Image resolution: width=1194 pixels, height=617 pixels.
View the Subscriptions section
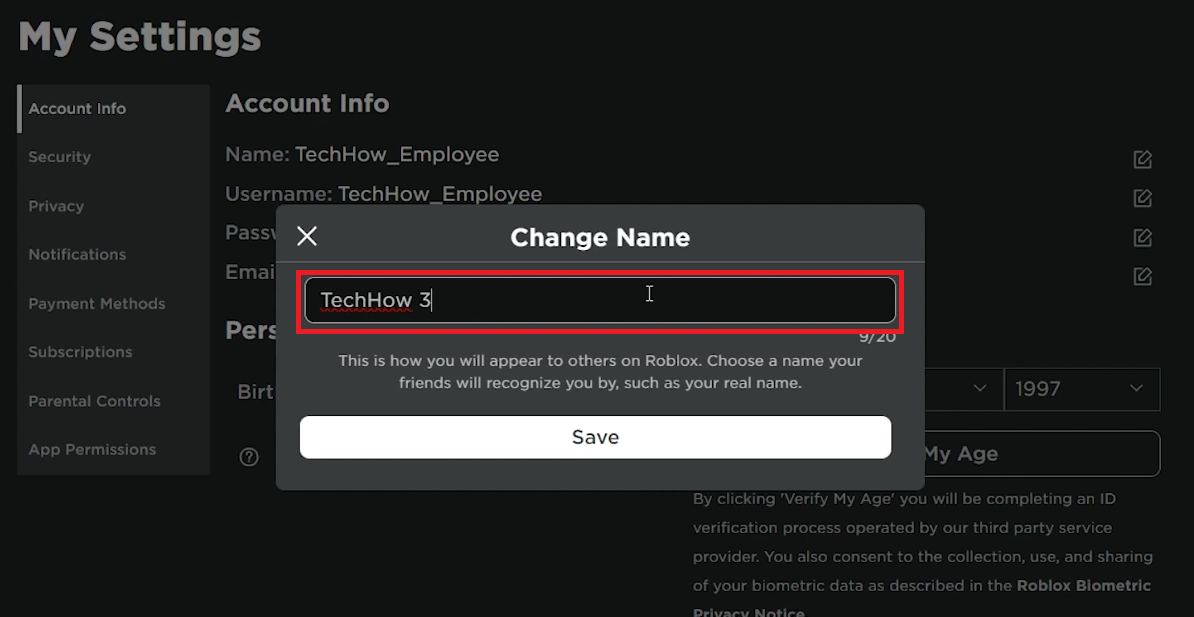pos(80,352)
